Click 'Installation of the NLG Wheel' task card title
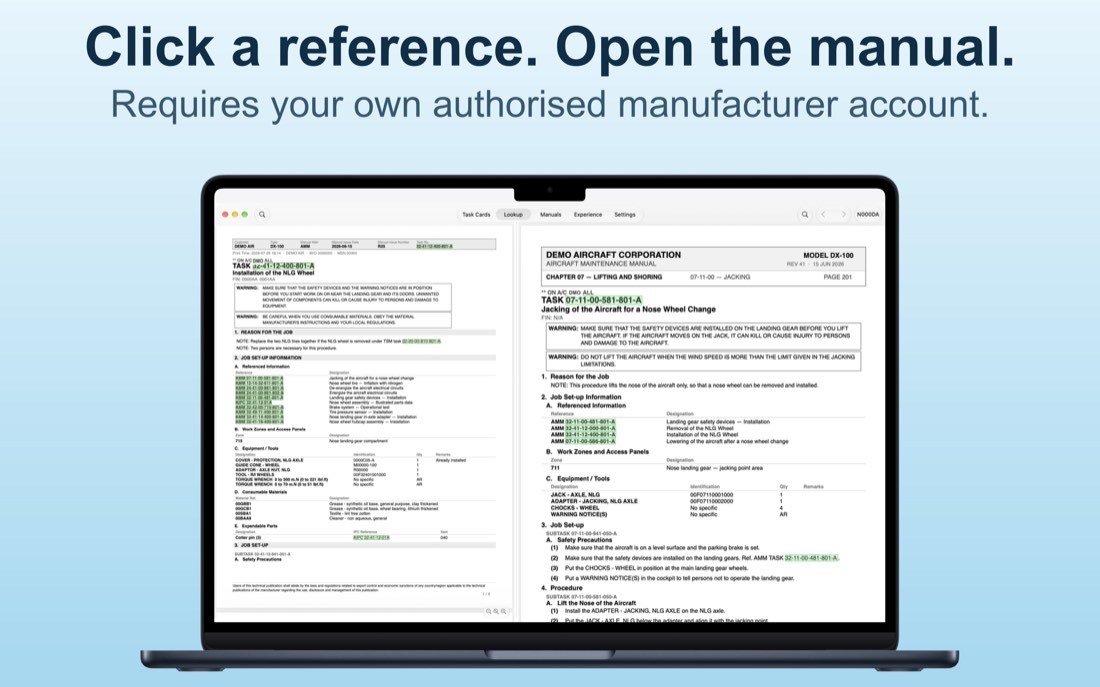The image size is (1100, 687). coord(274,273)
